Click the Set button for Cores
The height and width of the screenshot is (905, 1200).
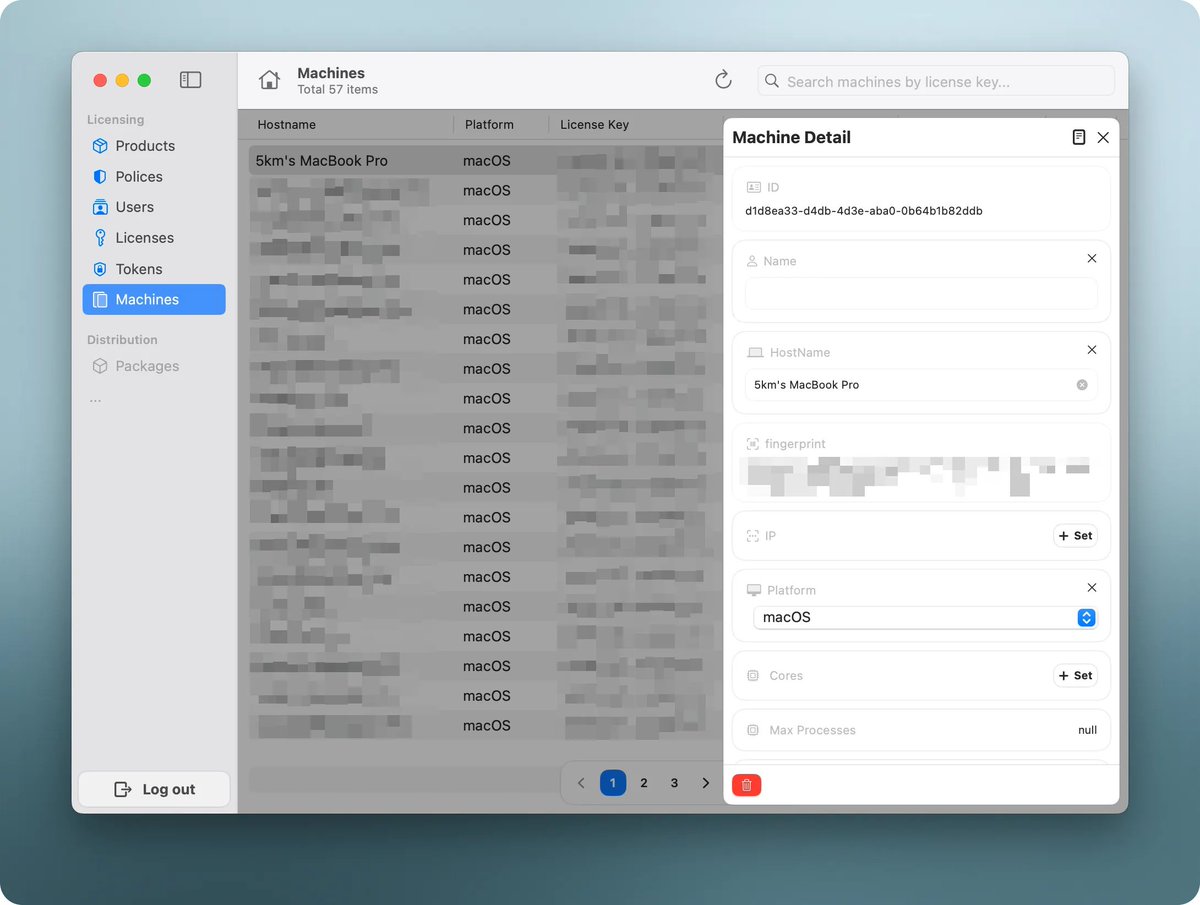(1075, 676)
